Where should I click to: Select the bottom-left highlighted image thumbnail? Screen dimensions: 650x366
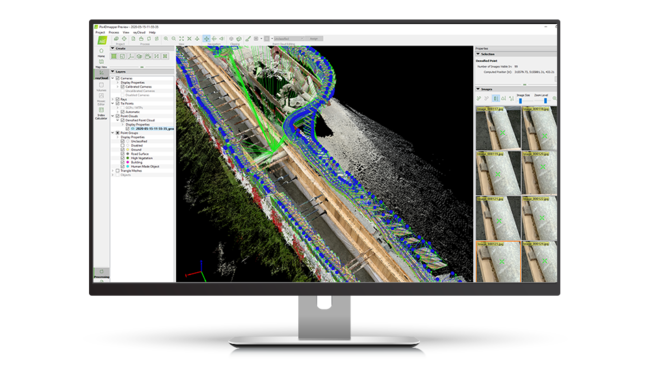coord(498,262)
